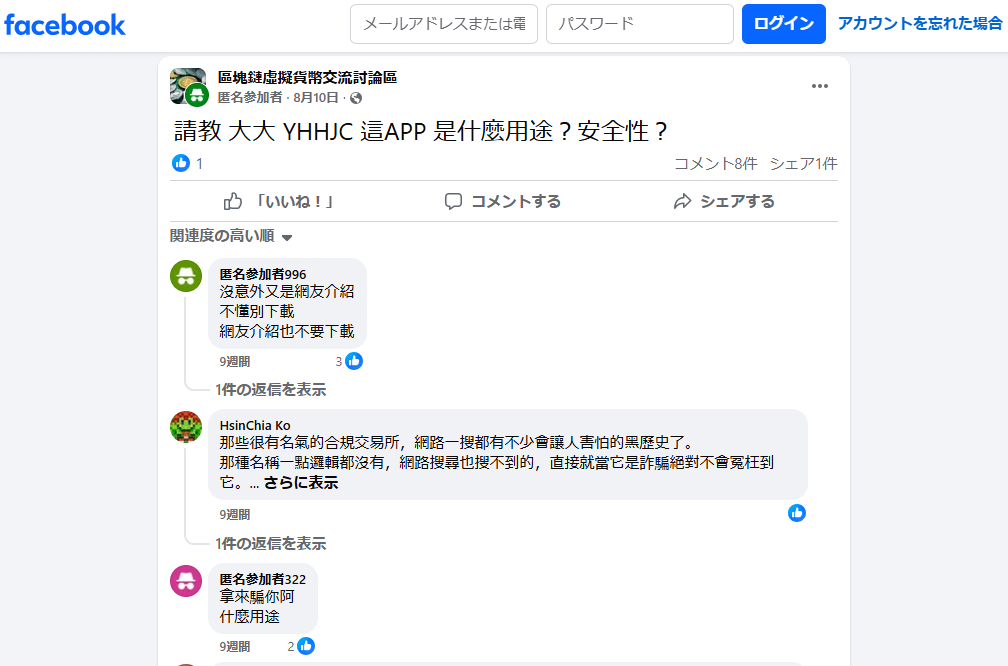1008x666 pixels.
Task: Open アカウントを忘れた場合 link
Action: coord(920,24)
